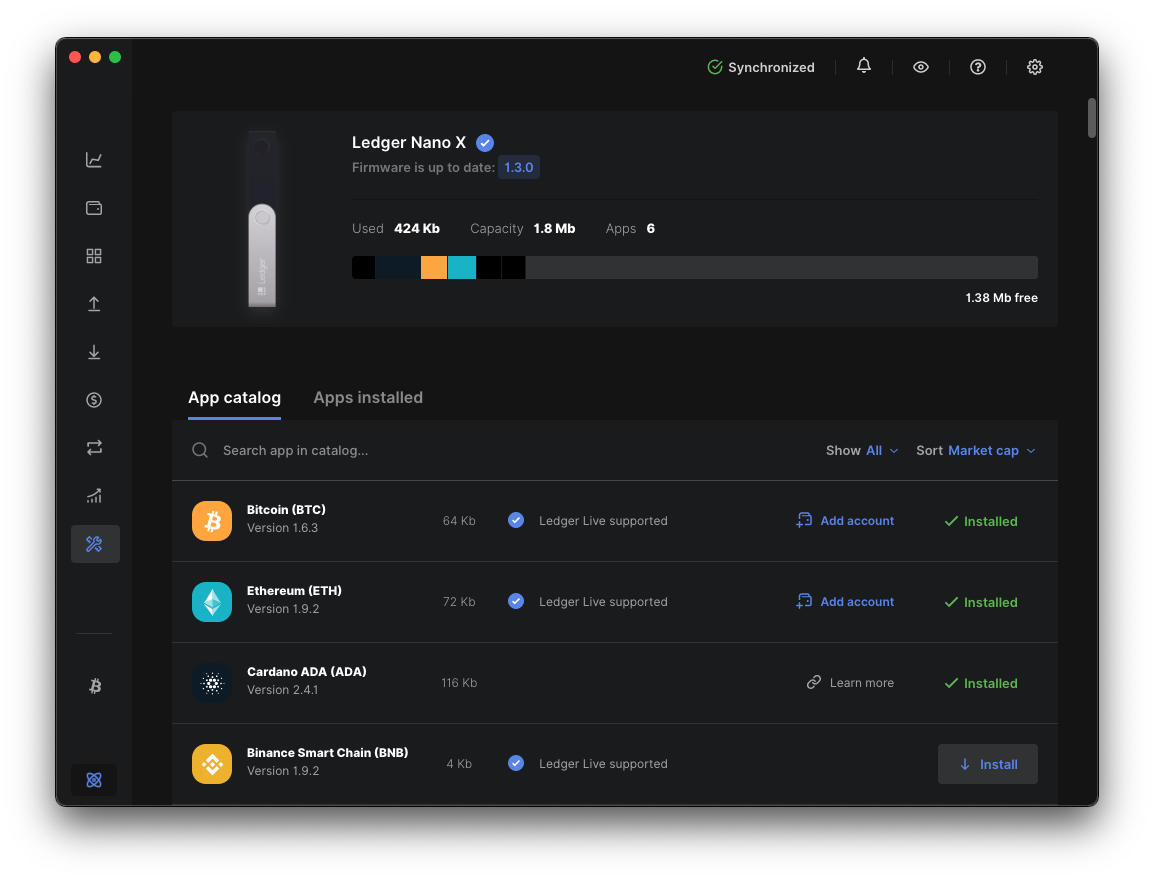Open the Send upload-arrow icon in sidebar
Image resolution: width=1154 pixels, height=880 pixels.
[93, 304]
